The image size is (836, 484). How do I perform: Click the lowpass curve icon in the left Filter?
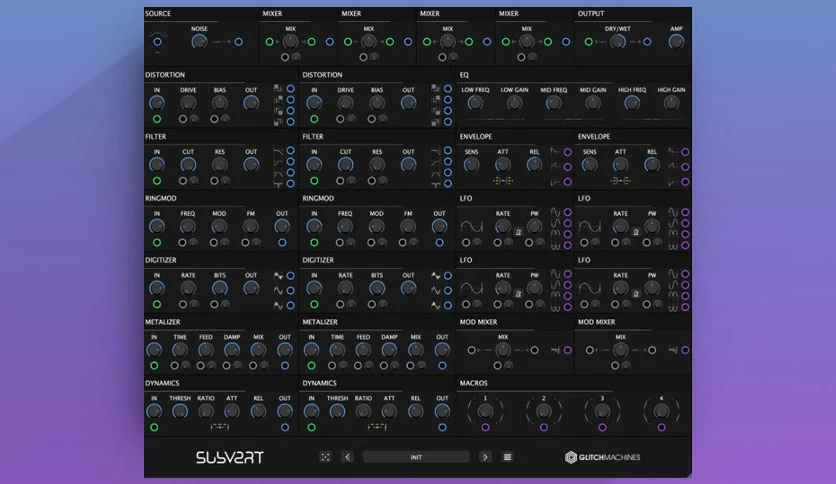pos(278,151)
